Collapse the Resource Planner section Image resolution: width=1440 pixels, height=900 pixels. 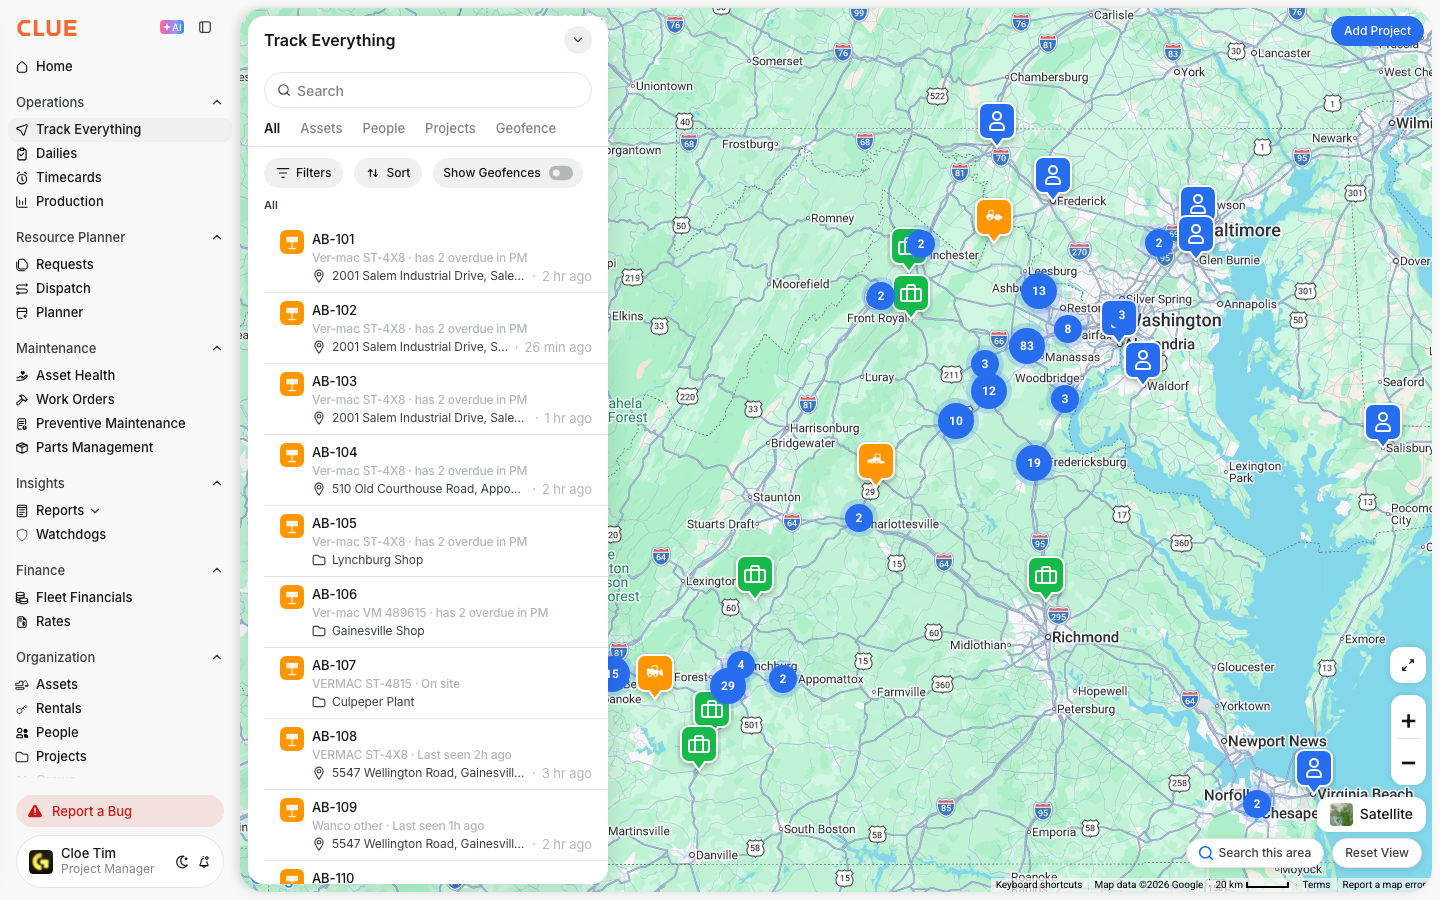[x=217, y=237]
